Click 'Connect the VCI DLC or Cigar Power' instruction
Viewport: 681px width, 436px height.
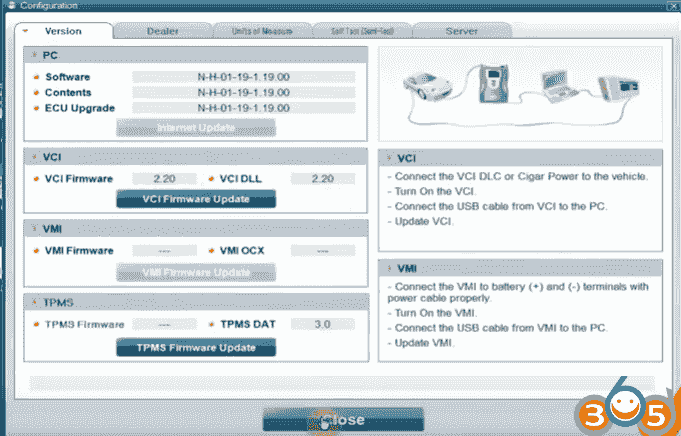click(x=518, y=176)
